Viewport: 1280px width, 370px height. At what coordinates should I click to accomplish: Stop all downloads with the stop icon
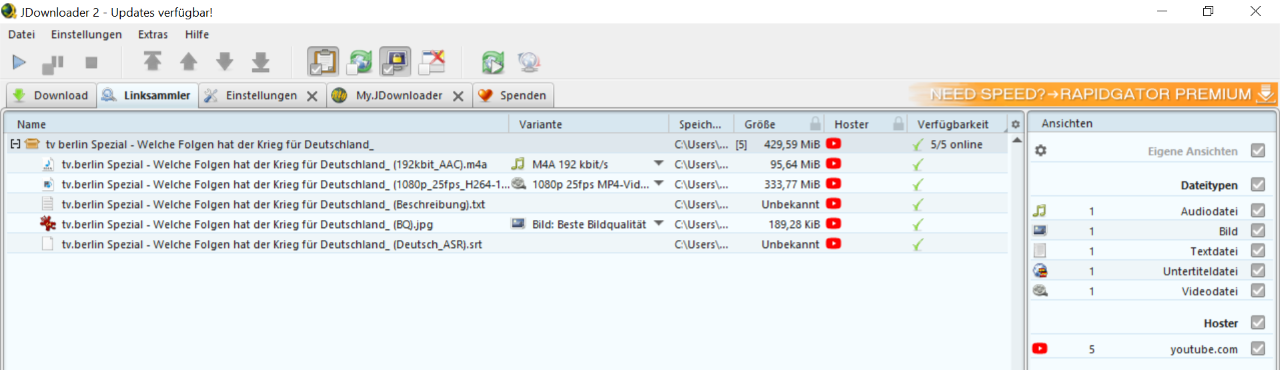coord(91,62)
